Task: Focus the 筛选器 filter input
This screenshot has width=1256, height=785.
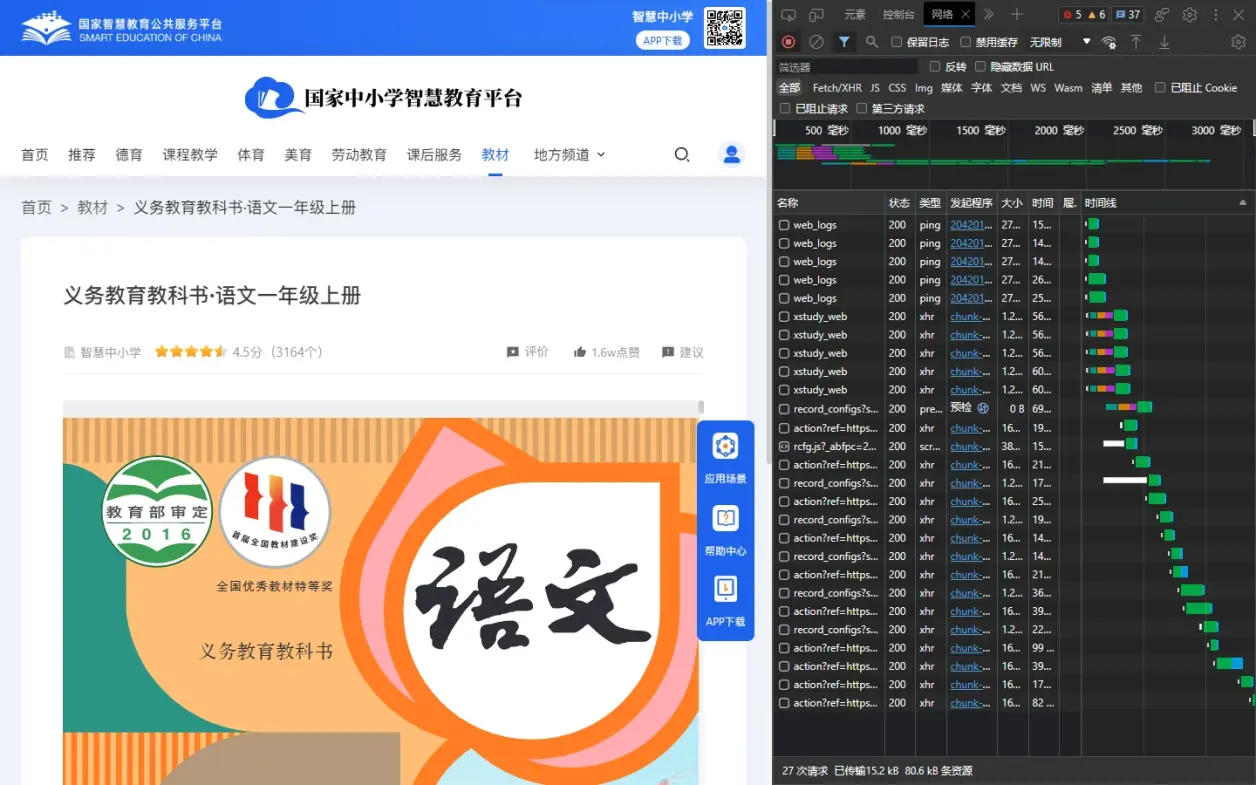Action: pyautogui.click(x=848, y=67)
